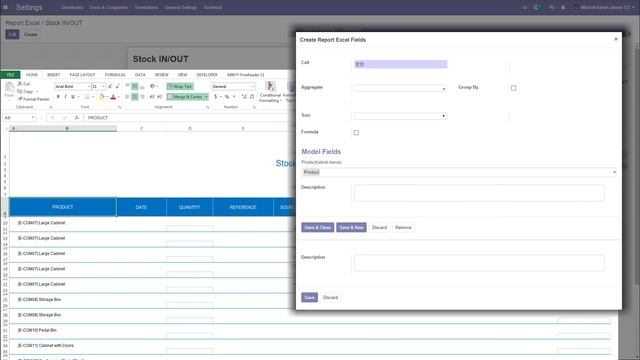Open the Merge & Center dropdown
Screen dimensions: 640x360
point(206,97)
